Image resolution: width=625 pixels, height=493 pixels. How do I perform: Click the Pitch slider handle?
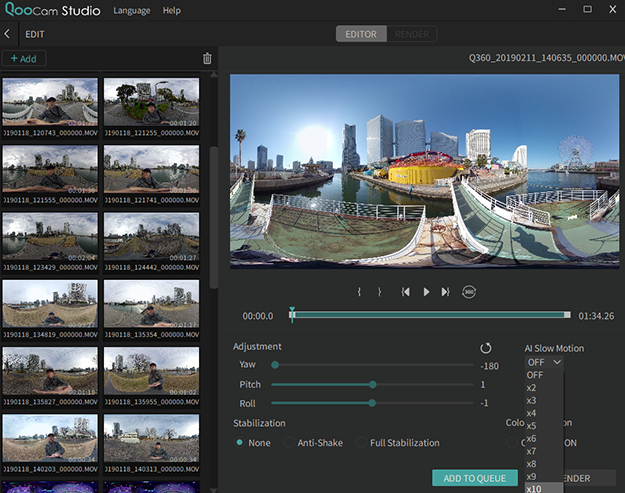(373, 384)
